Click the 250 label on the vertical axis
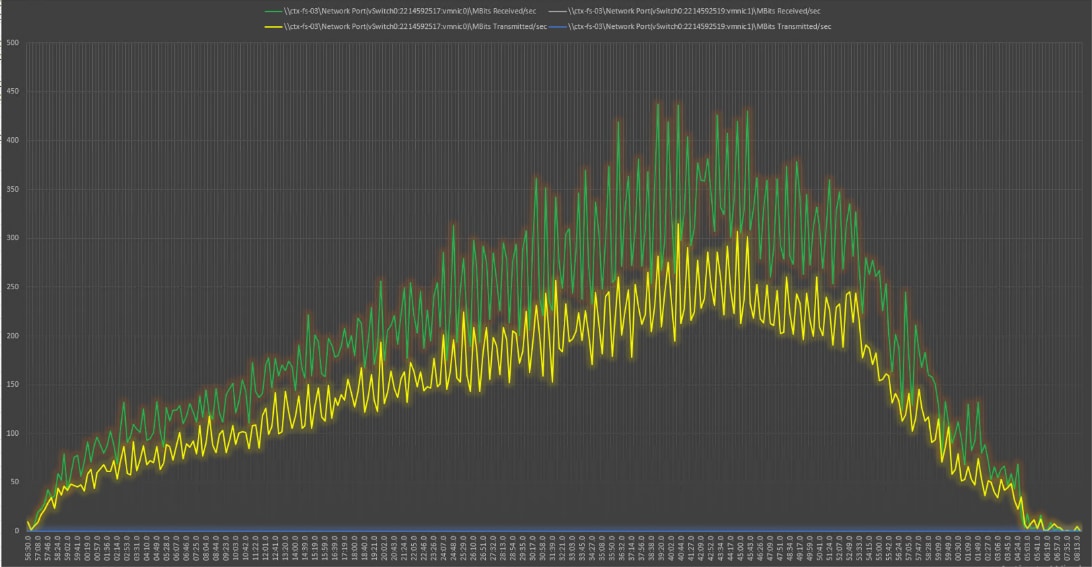1092x567 pixels. [x=13, y=287]
